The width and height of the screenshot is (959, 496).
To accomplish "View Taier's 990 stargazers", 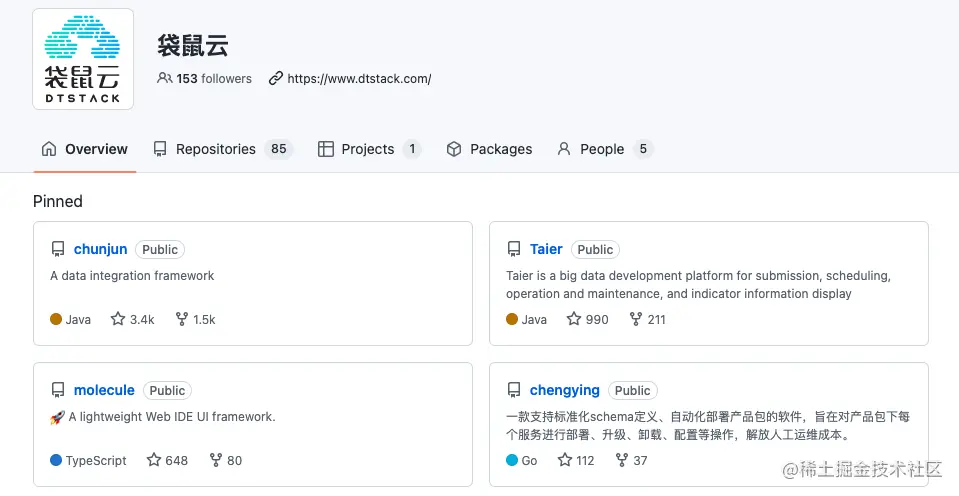I will [x=588, y=319].
